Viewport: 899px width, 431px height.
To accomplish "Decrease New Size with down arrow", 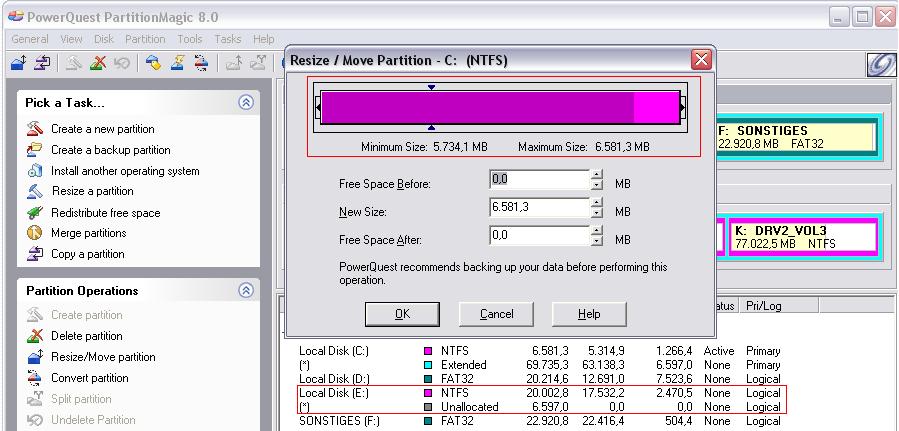I will pos(597,212).
